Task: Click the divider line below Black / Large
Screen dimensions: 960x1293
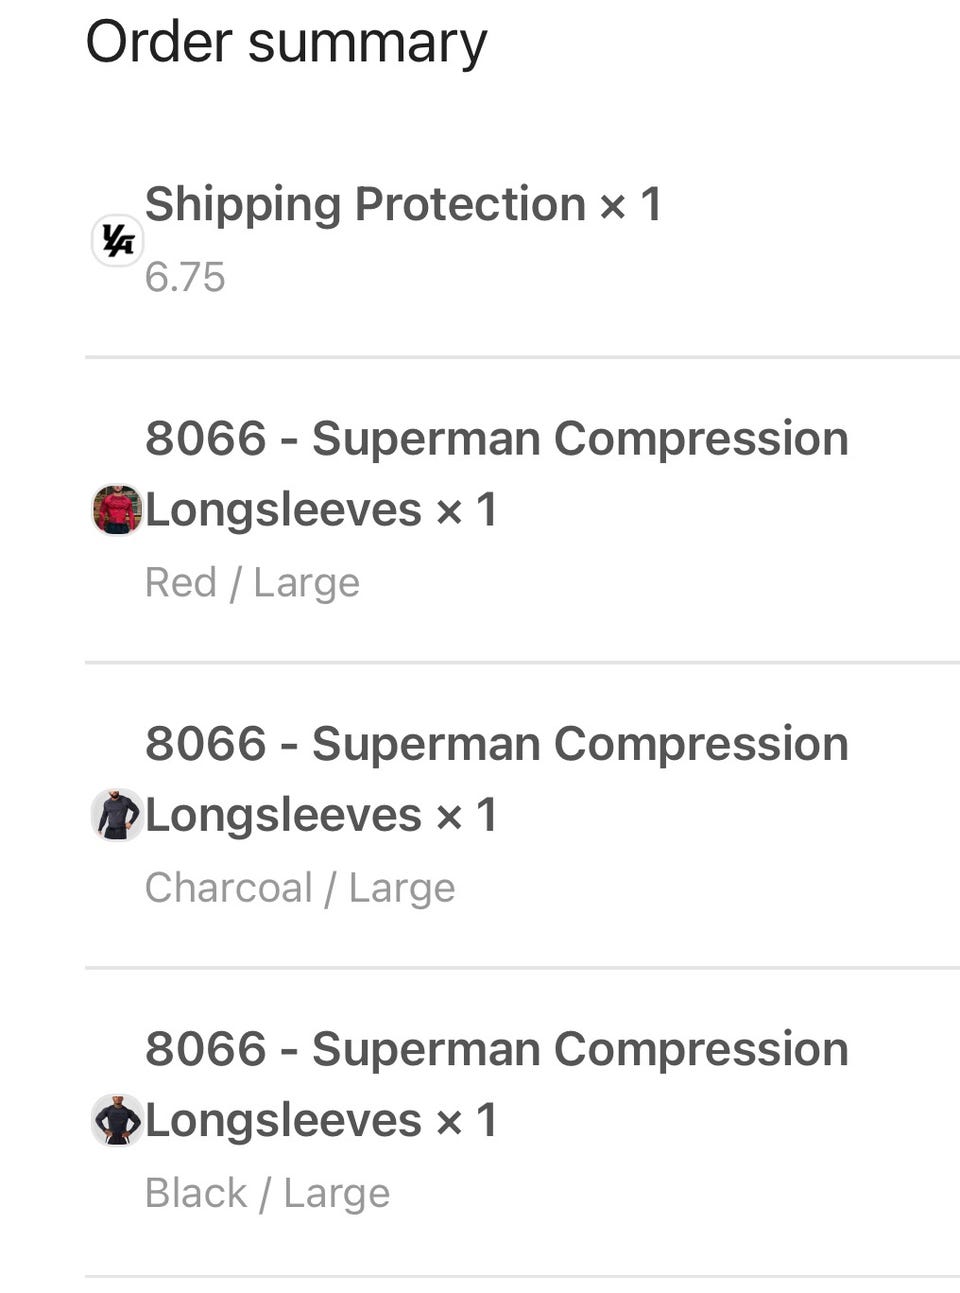Action: coord(522,1276)
